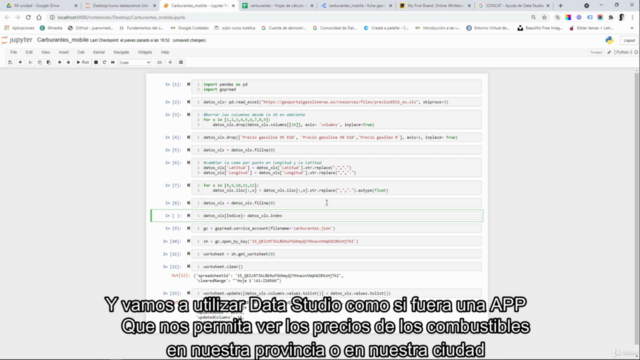This screenshot has width=640, height=360.
Task: Cut selected cells with scissors icon
Action: click(x=30, y=62)
